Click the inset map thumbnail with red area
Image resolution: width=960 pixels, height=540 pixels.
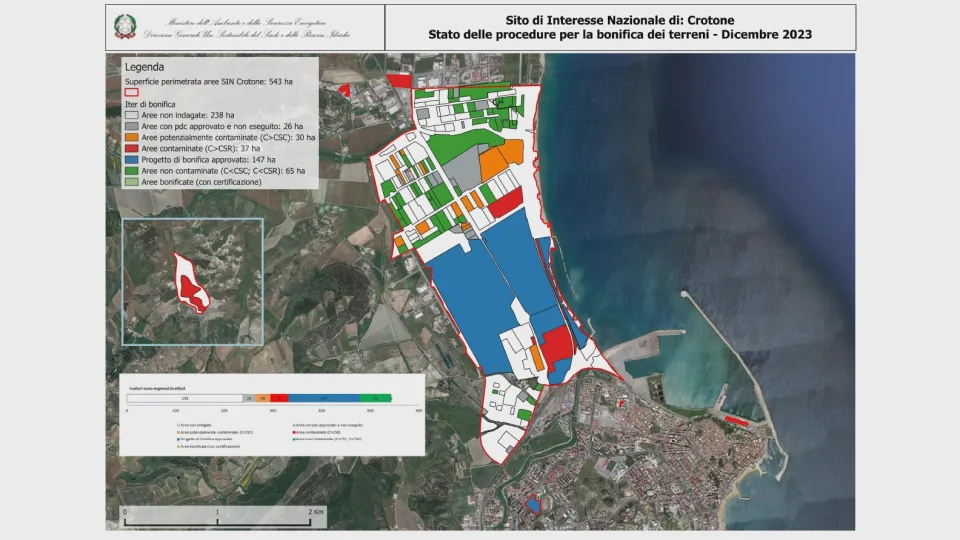pos(193,282)
